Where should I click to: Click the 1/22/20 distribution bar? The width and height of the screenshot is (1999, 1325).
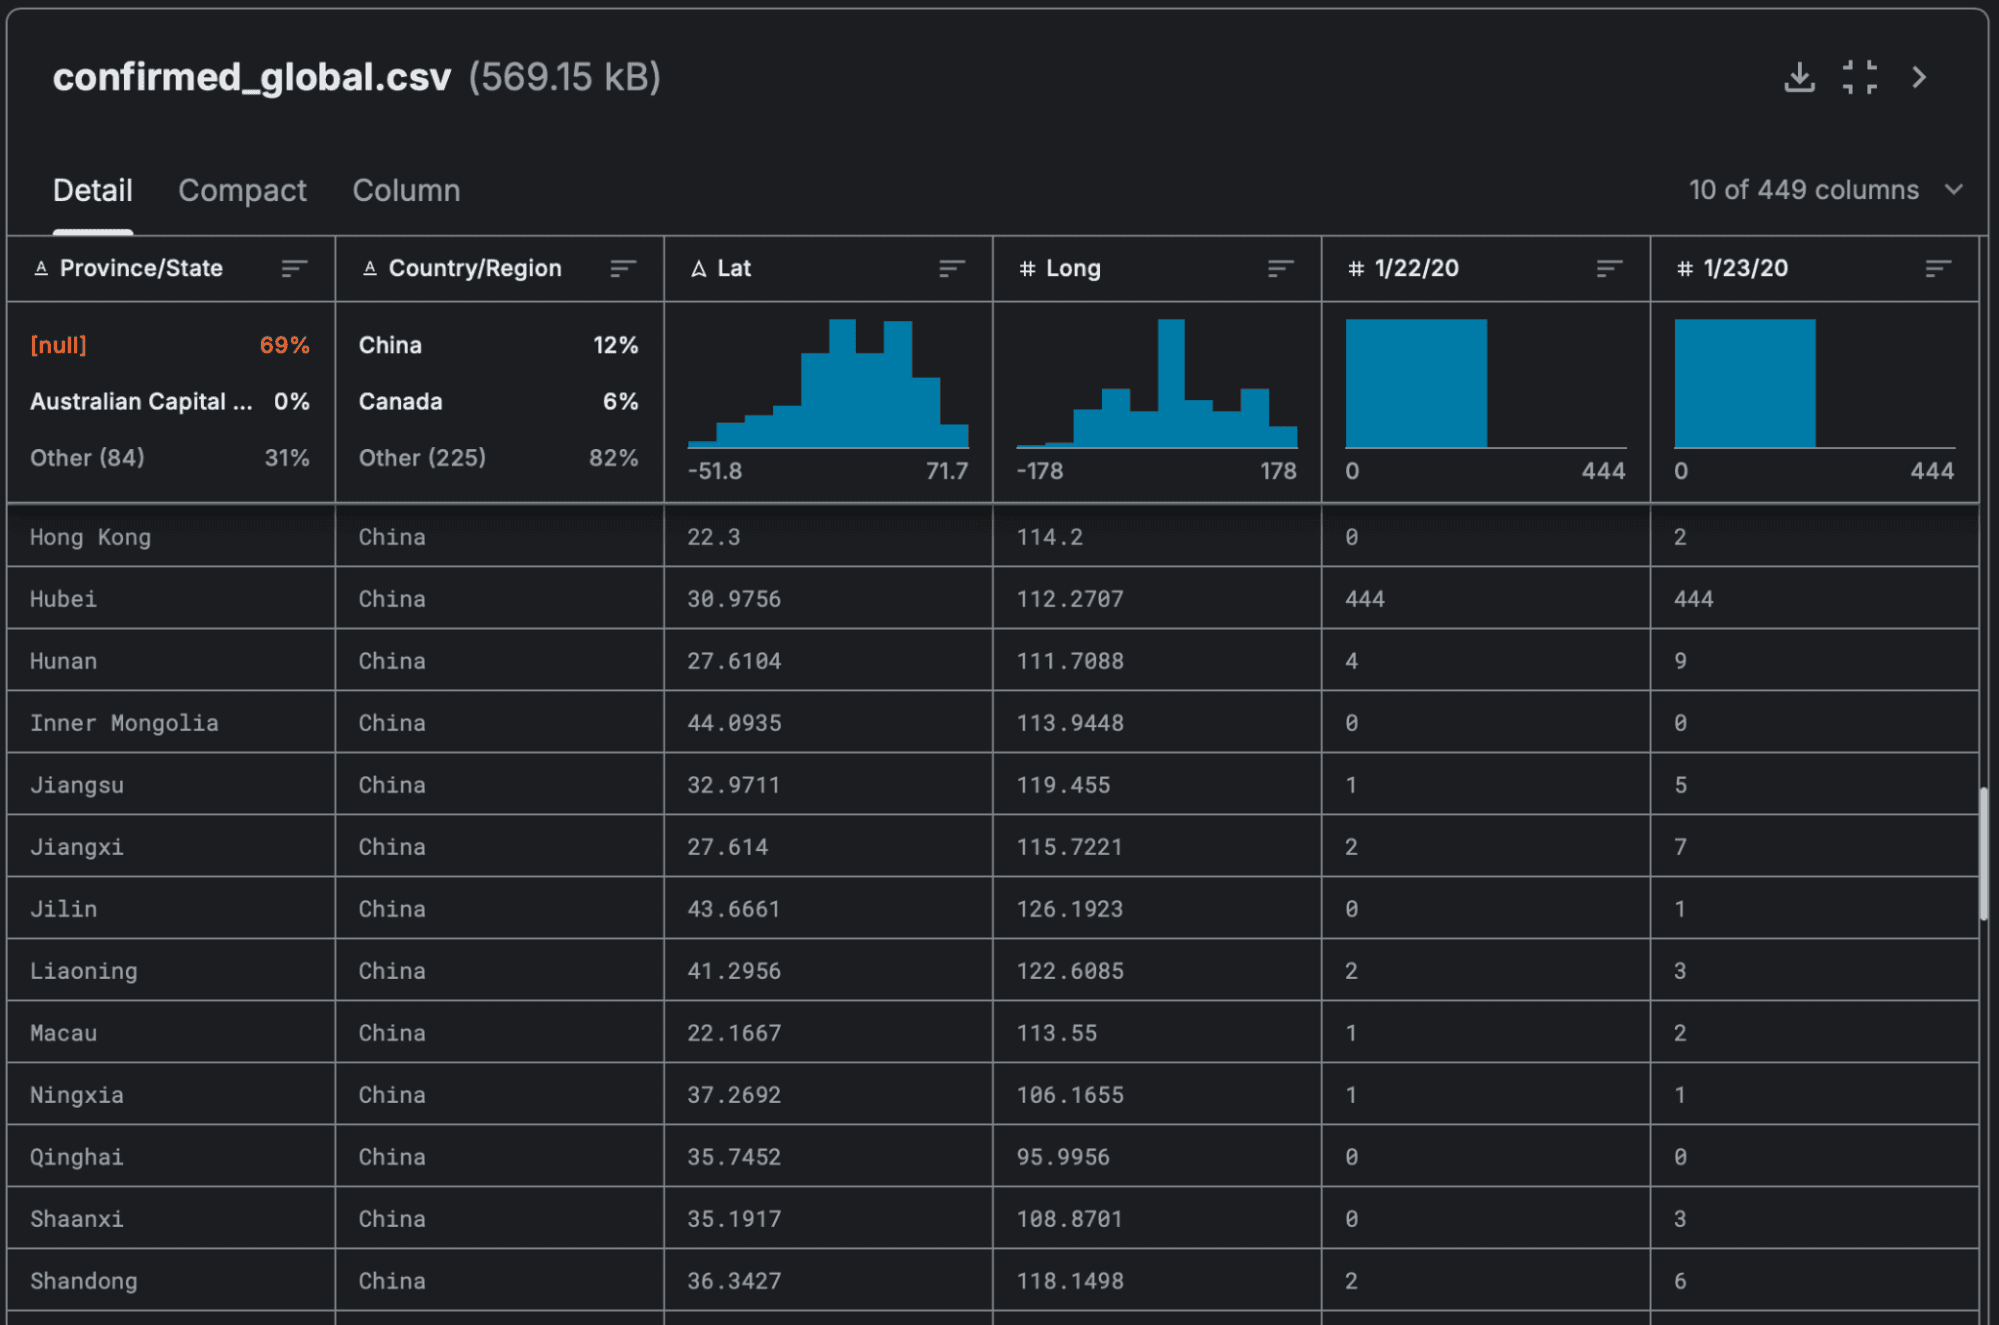coord(1416,383)
